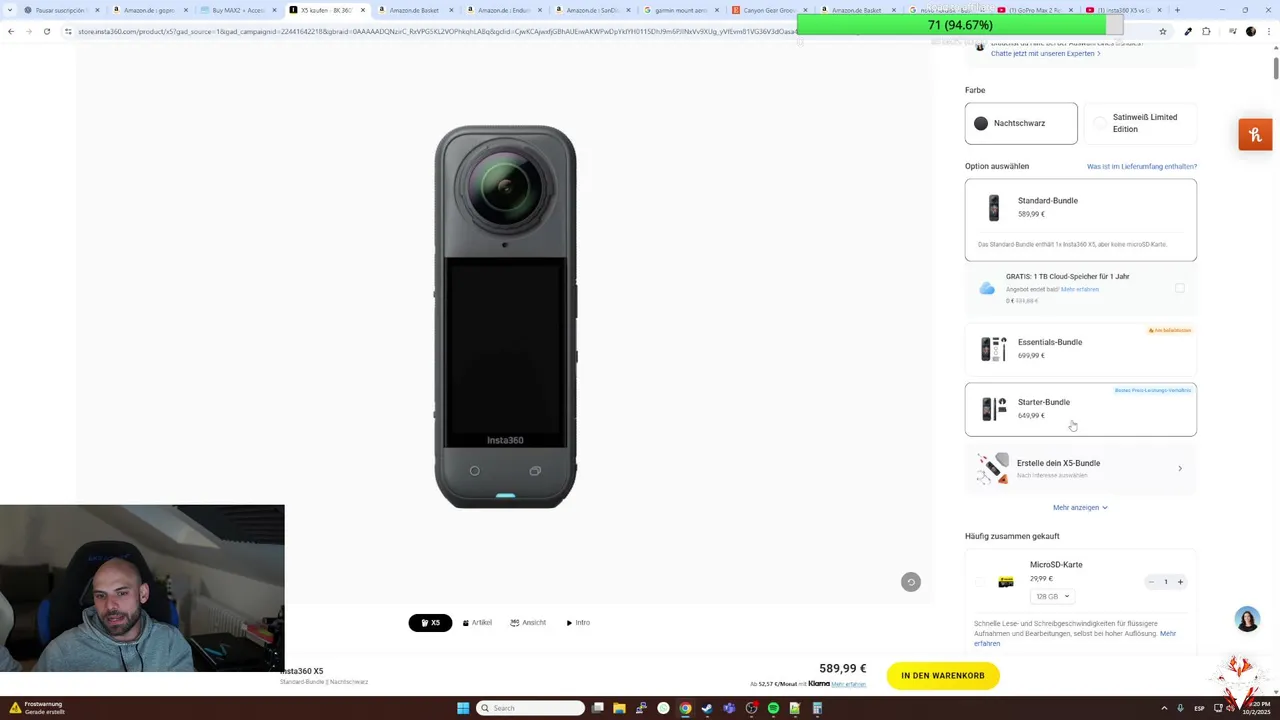Open the cloud offer Mehr erfahren link
This screenshot has width=1280, height=720.
pyautogui.click(x=1080, y=289)
